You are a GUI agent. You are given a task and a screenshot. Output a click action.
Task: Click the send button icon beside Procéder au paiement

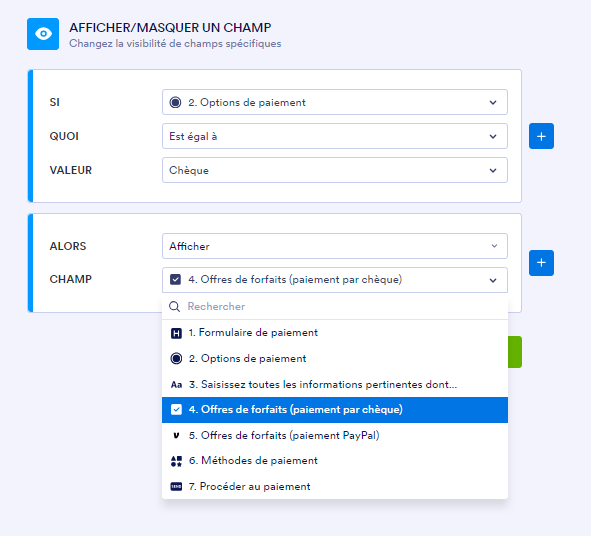click(x=176, y=487)
